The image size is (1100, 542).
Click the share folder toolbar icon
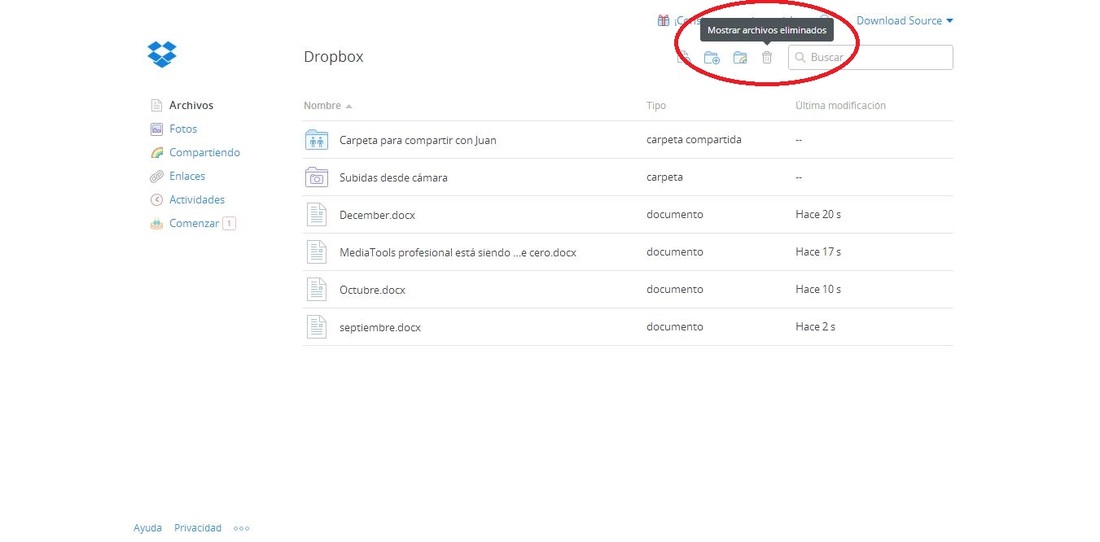[740, 57]
